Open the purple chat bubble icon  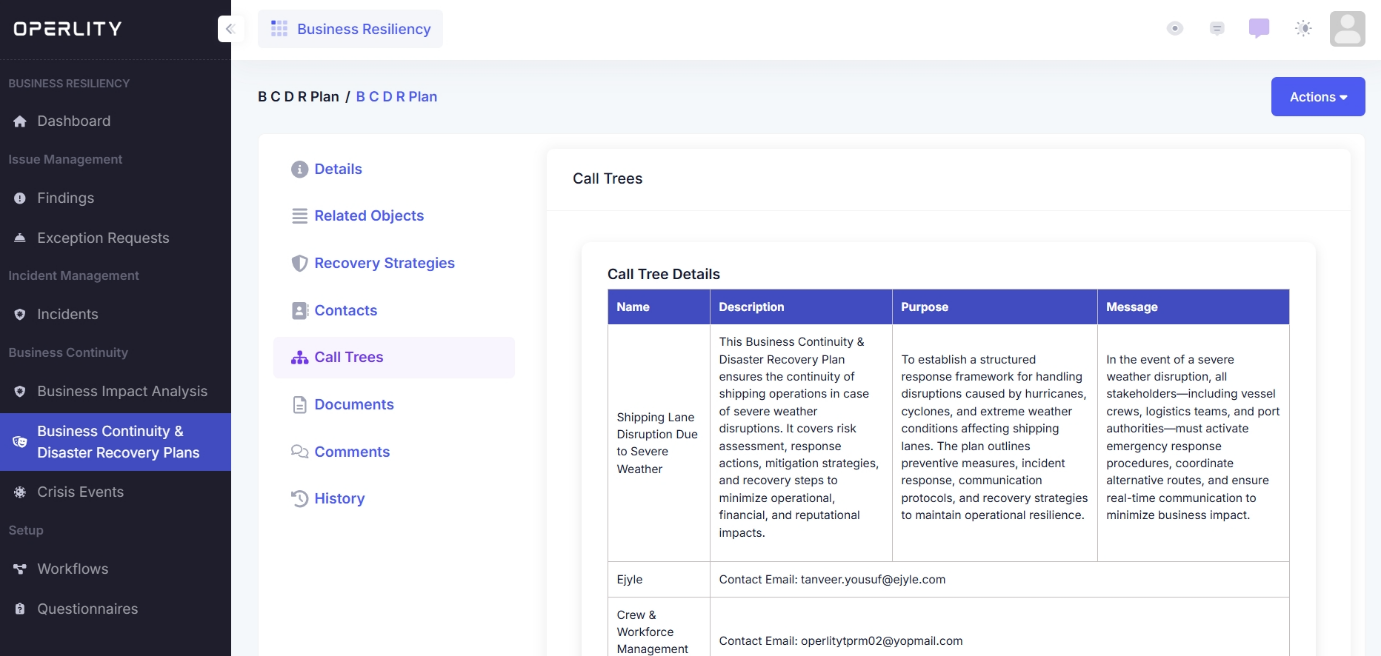pos(1259,29)
